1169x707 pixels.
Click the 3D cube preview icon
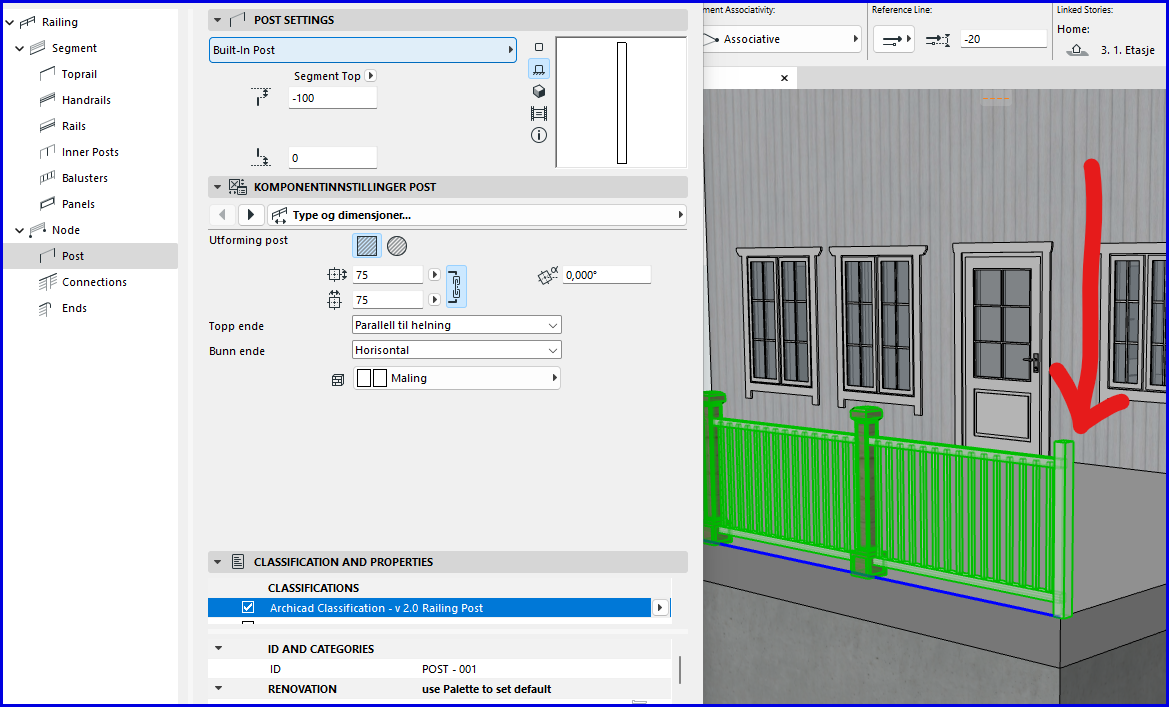point(539,91)
